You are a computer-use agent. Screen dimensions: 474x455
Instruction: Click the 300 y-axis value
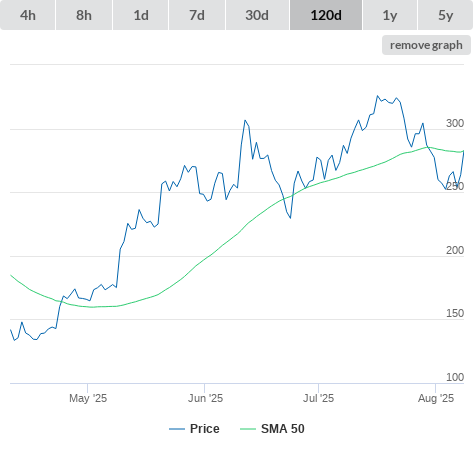pyautogui.click(x=455, y=123)
